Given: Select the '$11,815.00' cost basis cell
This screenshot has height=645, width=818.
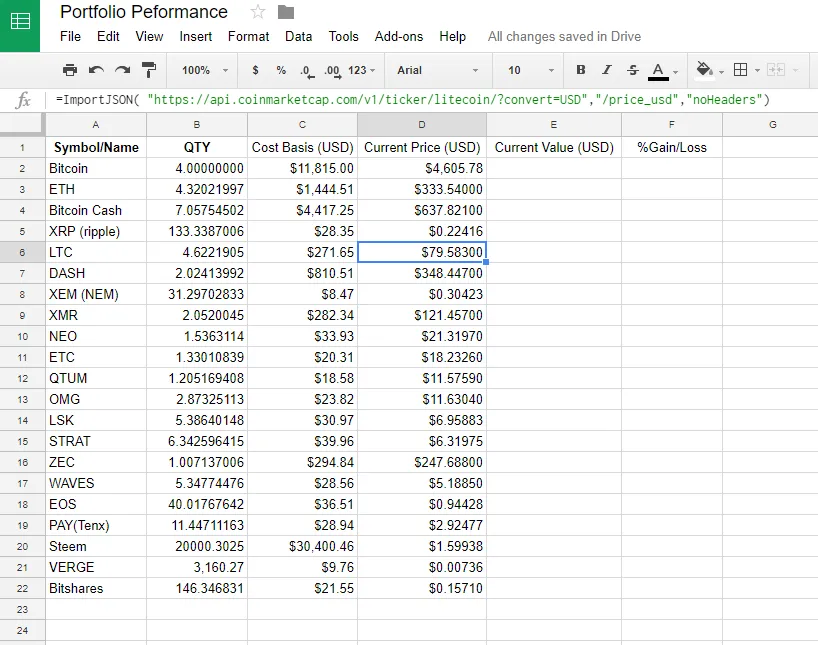Looking at the screenshot, I should click(x=302, y=169).
